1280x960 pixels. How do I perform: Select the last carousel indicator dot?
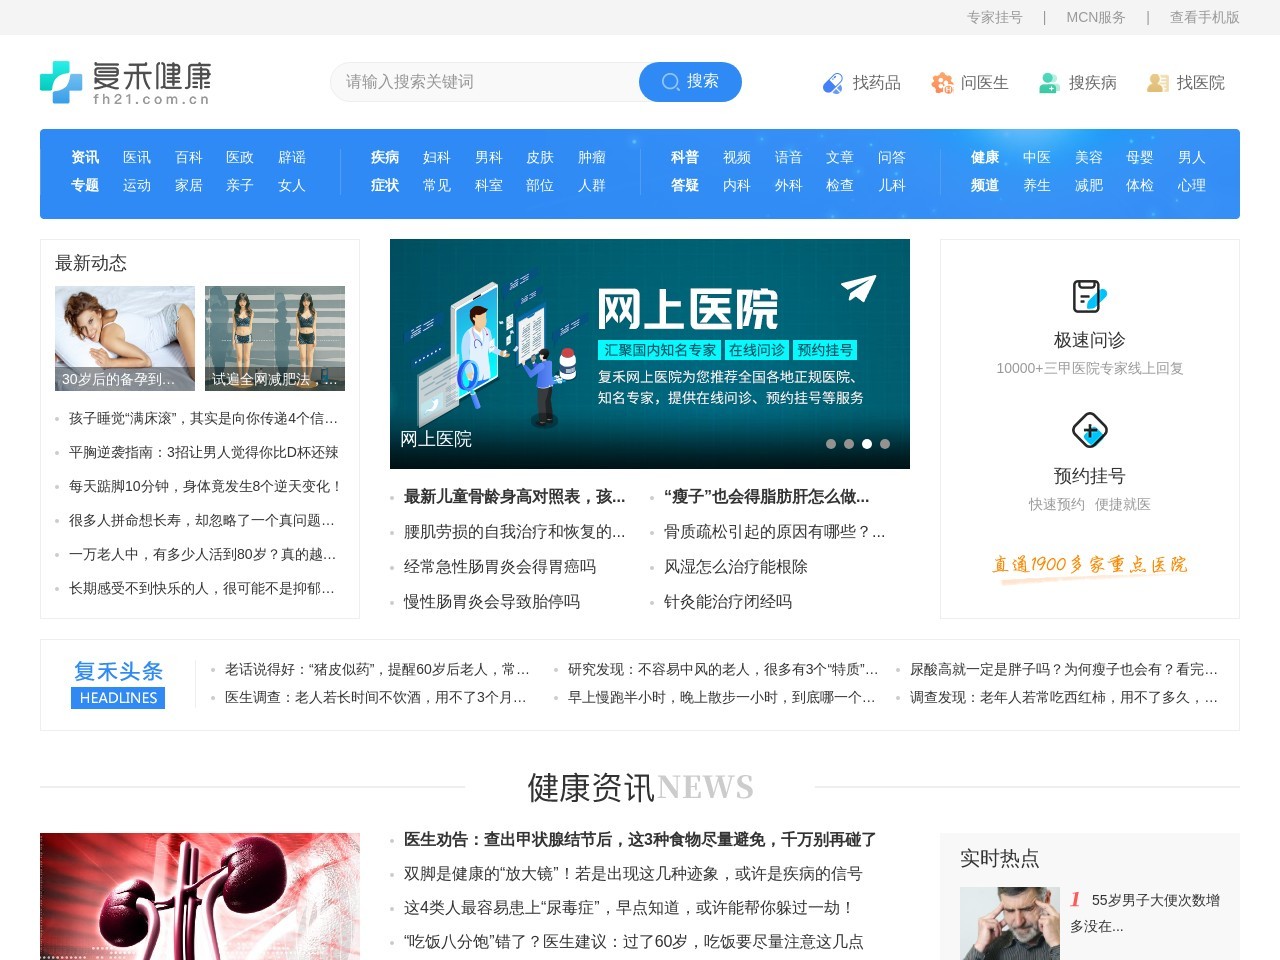884,442
